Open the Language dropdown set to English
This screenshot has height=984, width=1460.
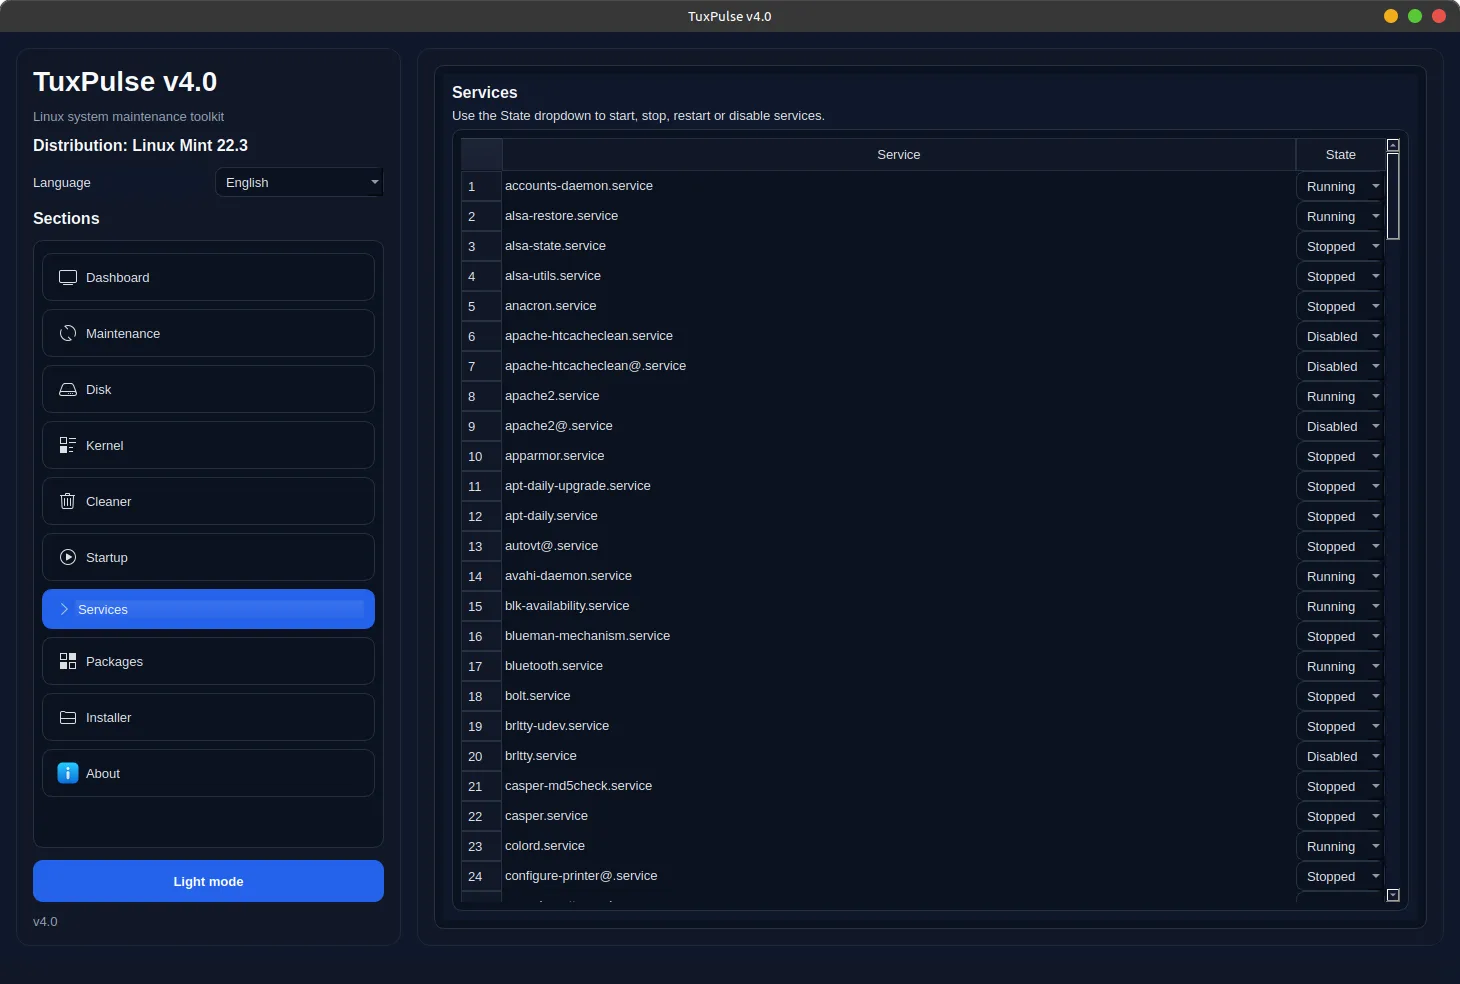tap(299, 182)
